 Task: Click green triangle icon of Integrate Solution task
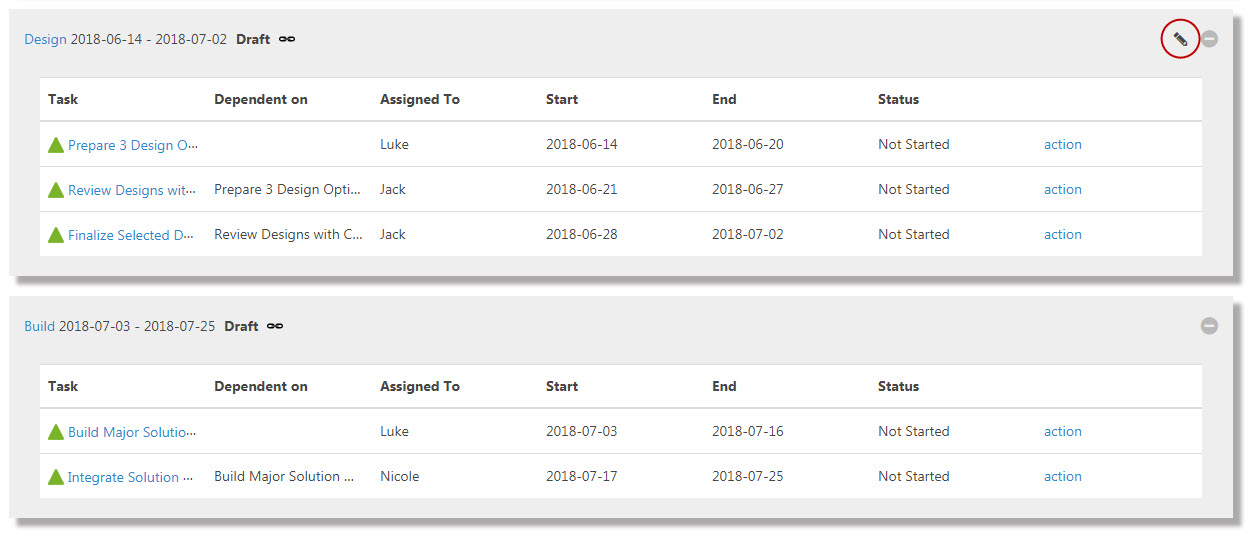coord(56,477)
